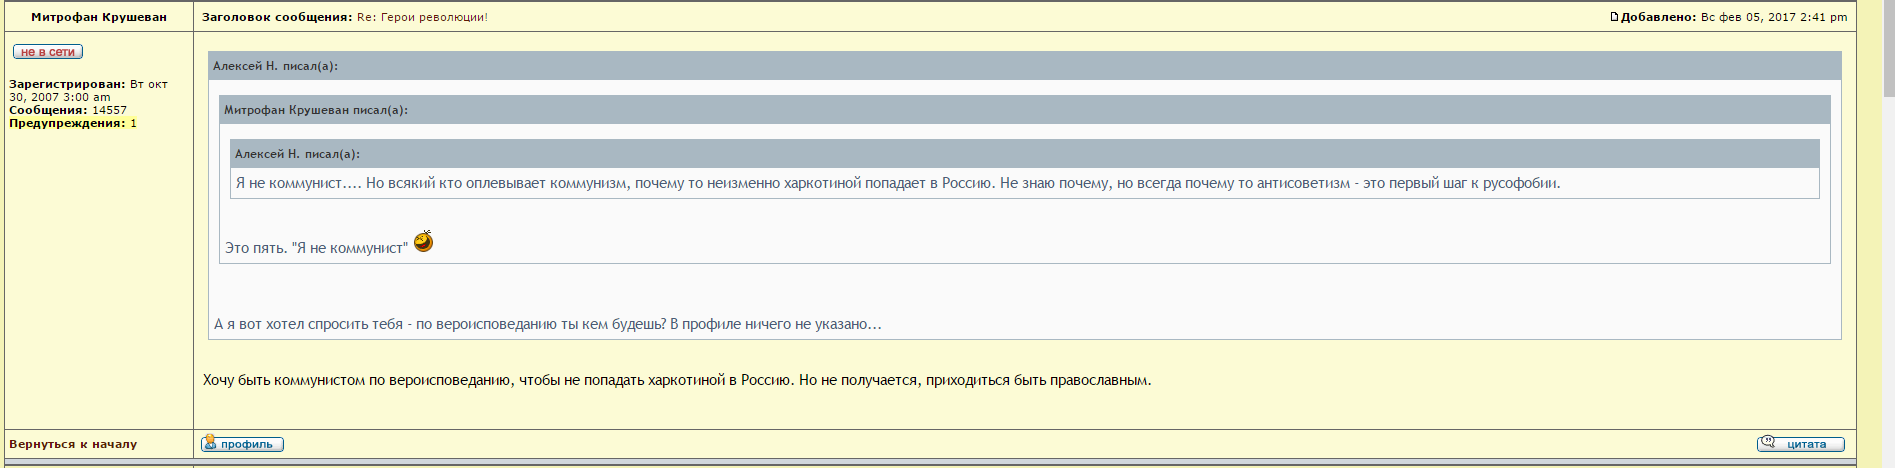The width and height of the screenshot is (1895, 468).
Task: Click 'Митрофан Крушеван писал(а):' quote header
Action: 316,110
